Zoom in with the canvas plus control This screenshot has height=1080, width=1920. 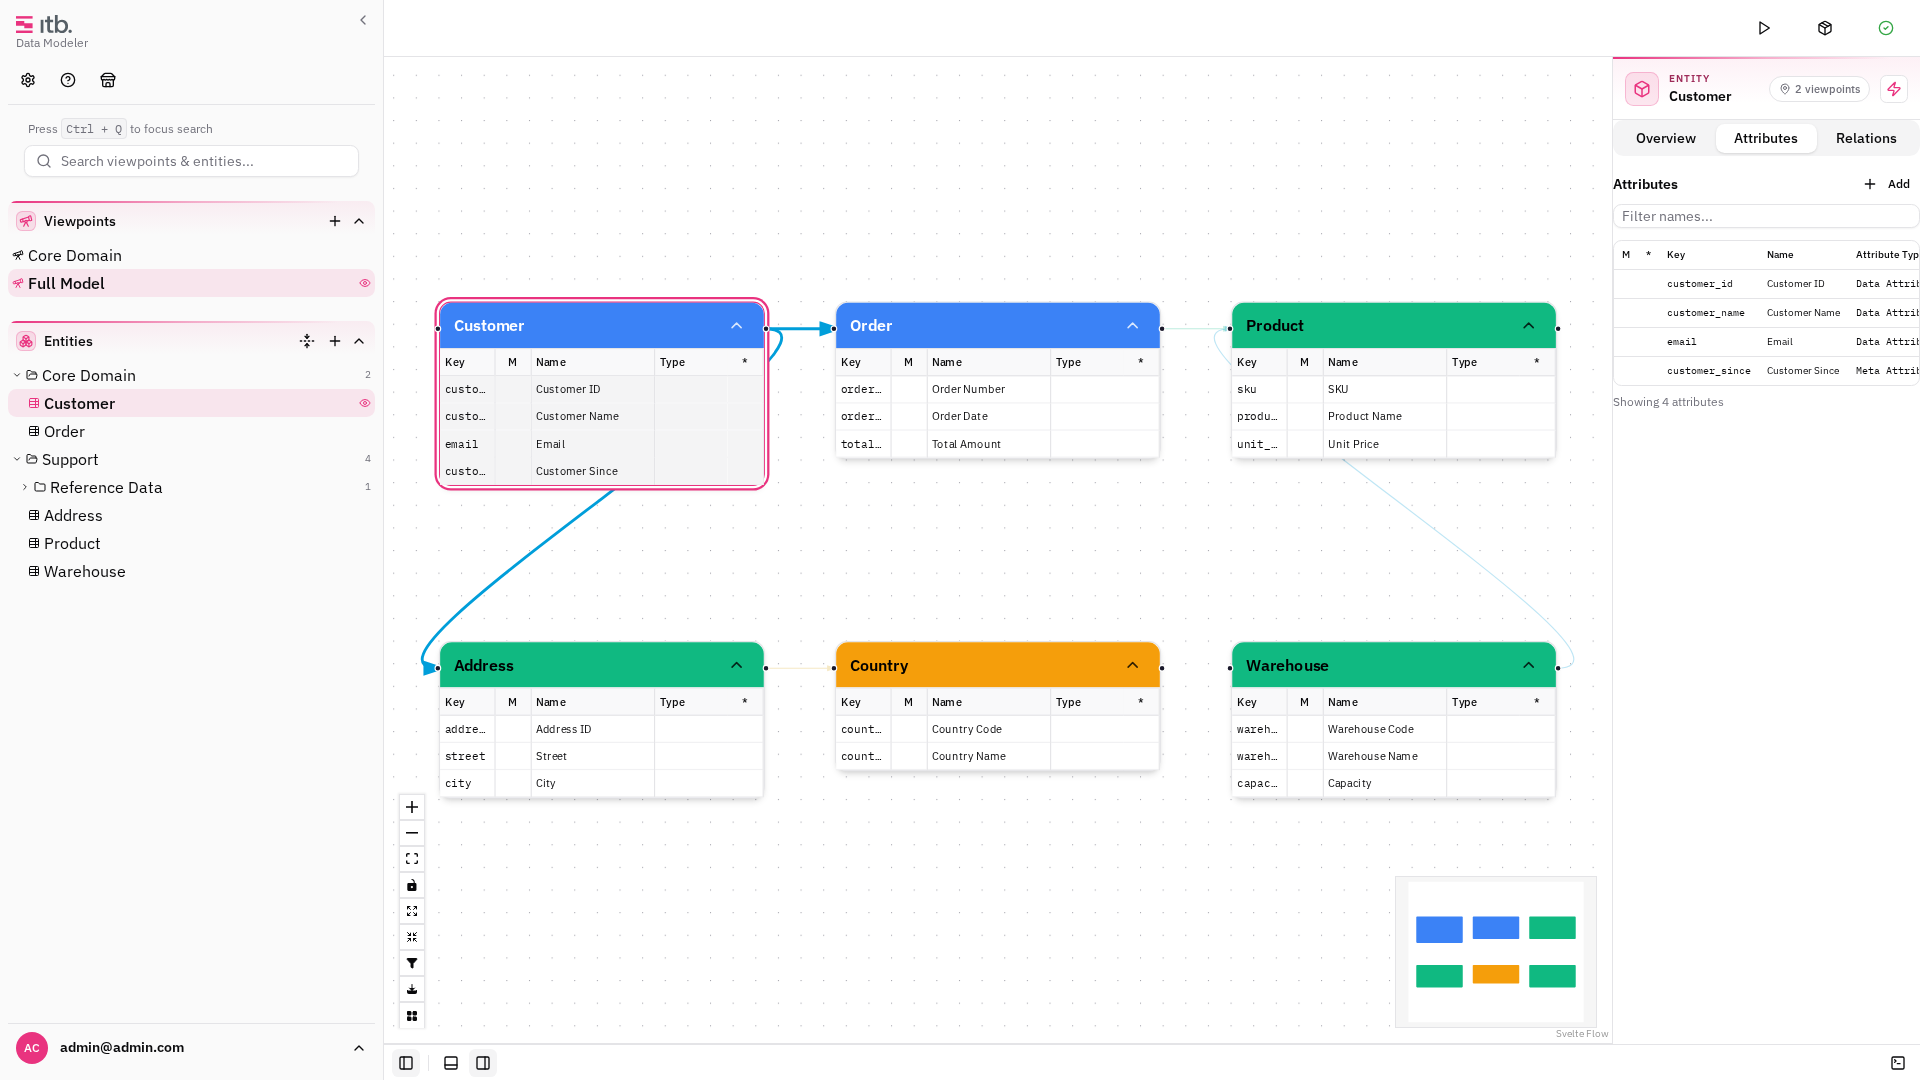[x=412, y=807]
